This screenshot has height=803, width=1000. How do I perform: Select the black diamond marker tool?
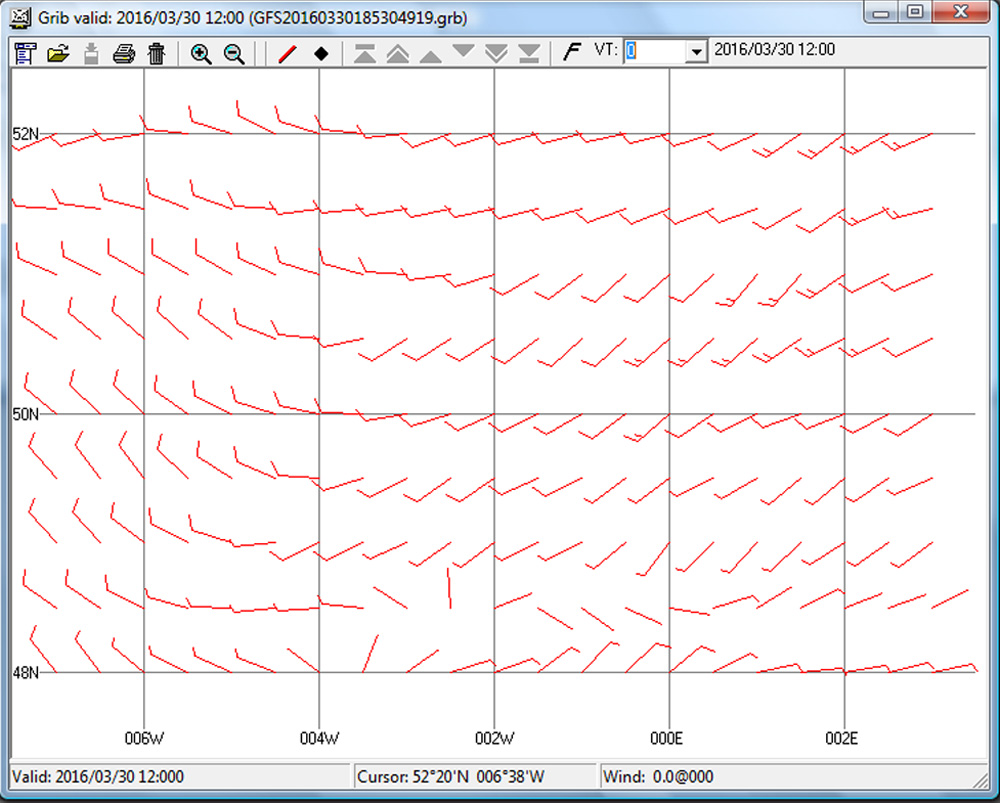pos(320,53)
